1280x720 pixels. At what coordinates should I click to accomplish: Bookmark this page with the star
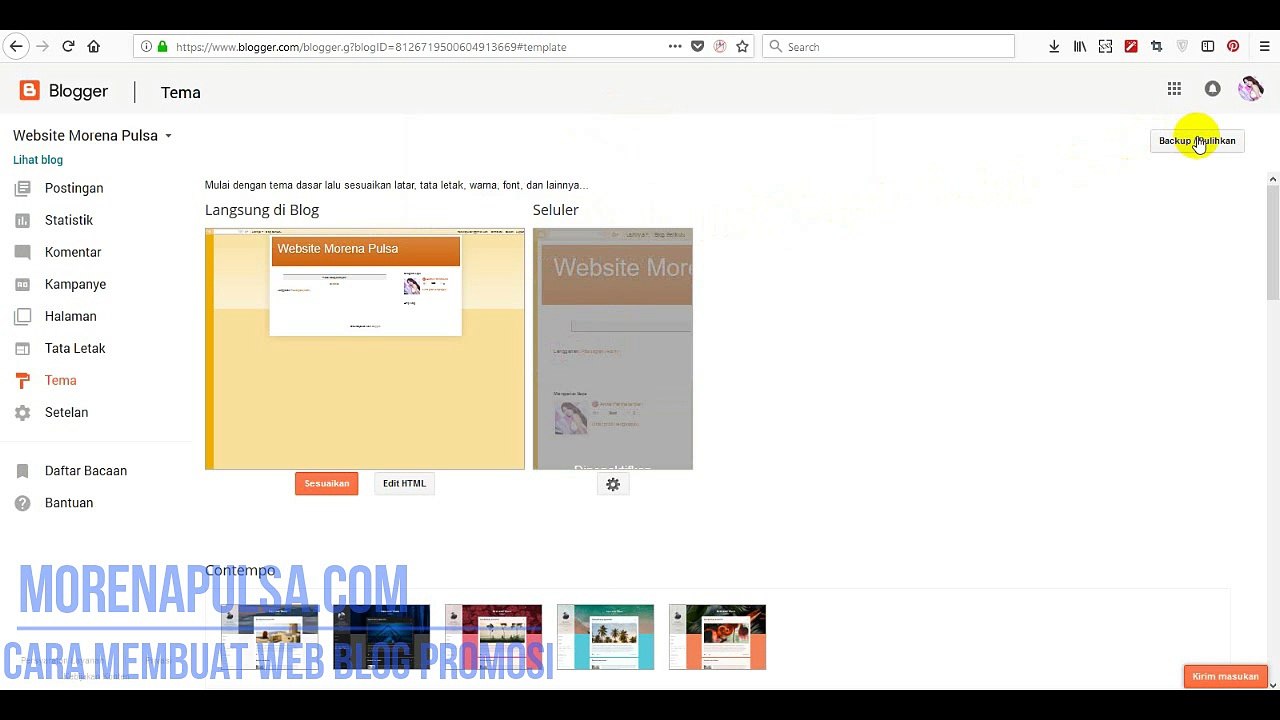point(742,46)
